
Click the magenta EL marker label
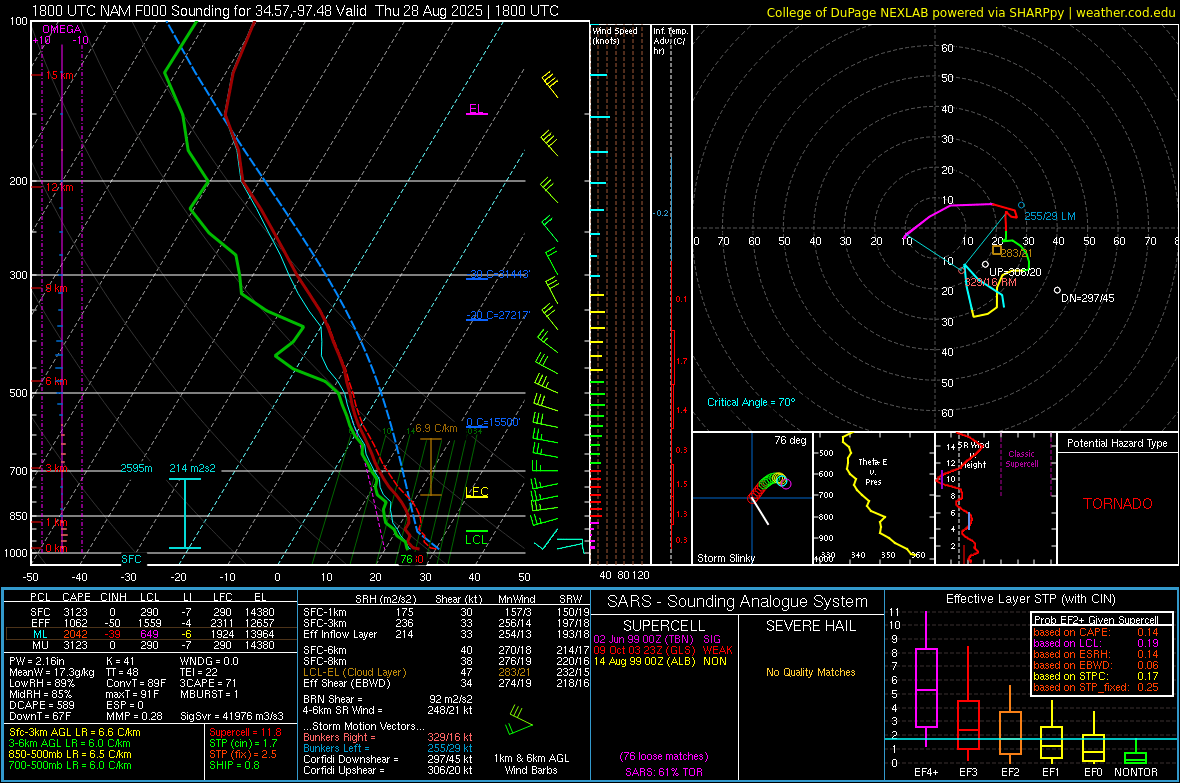point(476,108)
